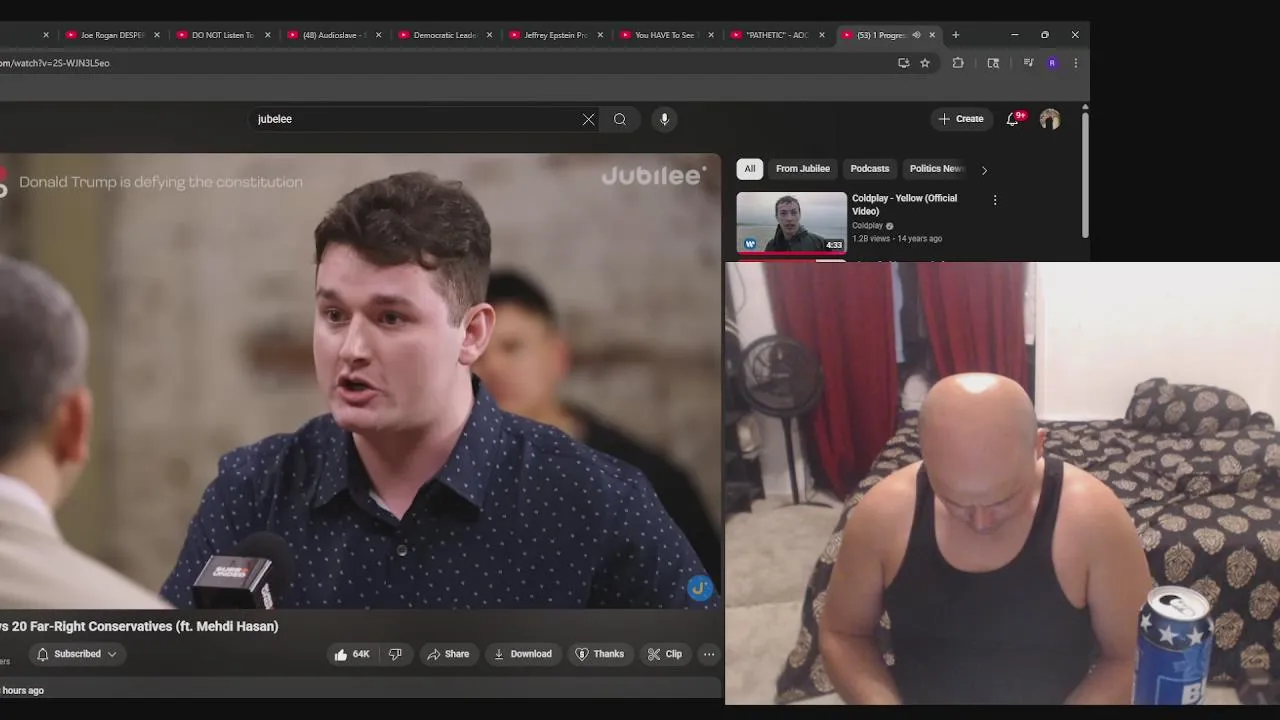Open the browser extensions puzzle icon
Screen dimensions: 1280x720
point(958,63)
